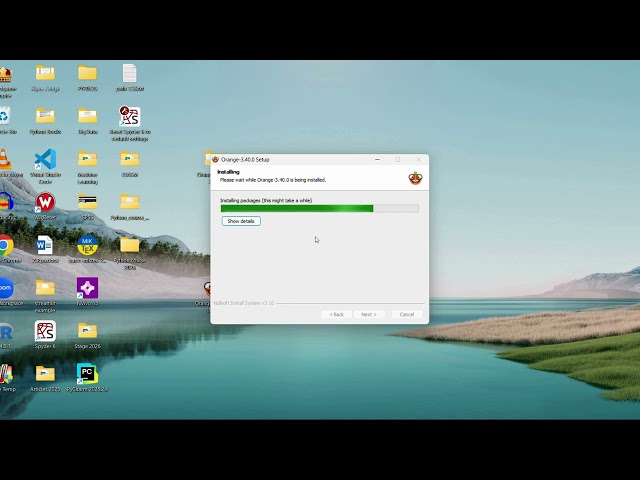Click the < Back button
The width and height of the screenshot is (640, 480).
(336, 314)
